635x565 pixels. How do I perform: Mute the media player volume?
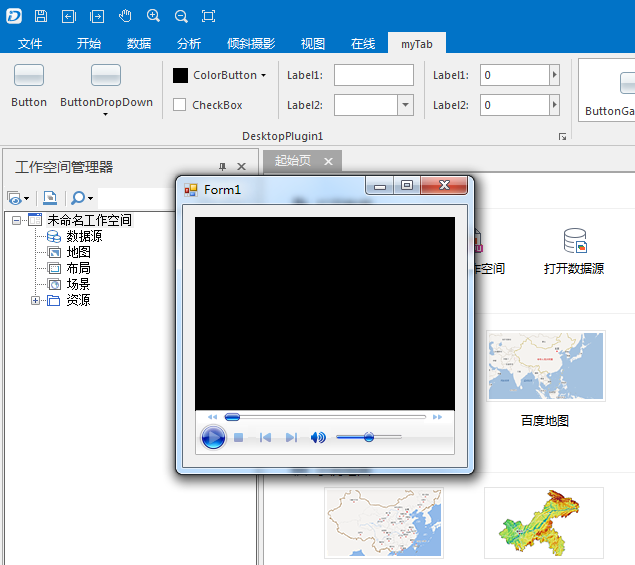[x=318, y=437]
